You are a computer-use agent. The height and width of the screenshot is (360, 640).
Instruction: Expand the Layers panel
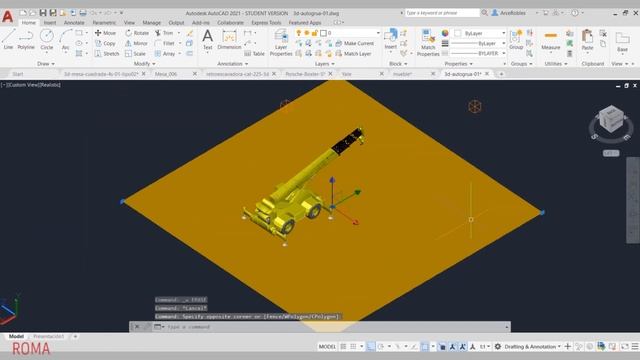(324, 64)
